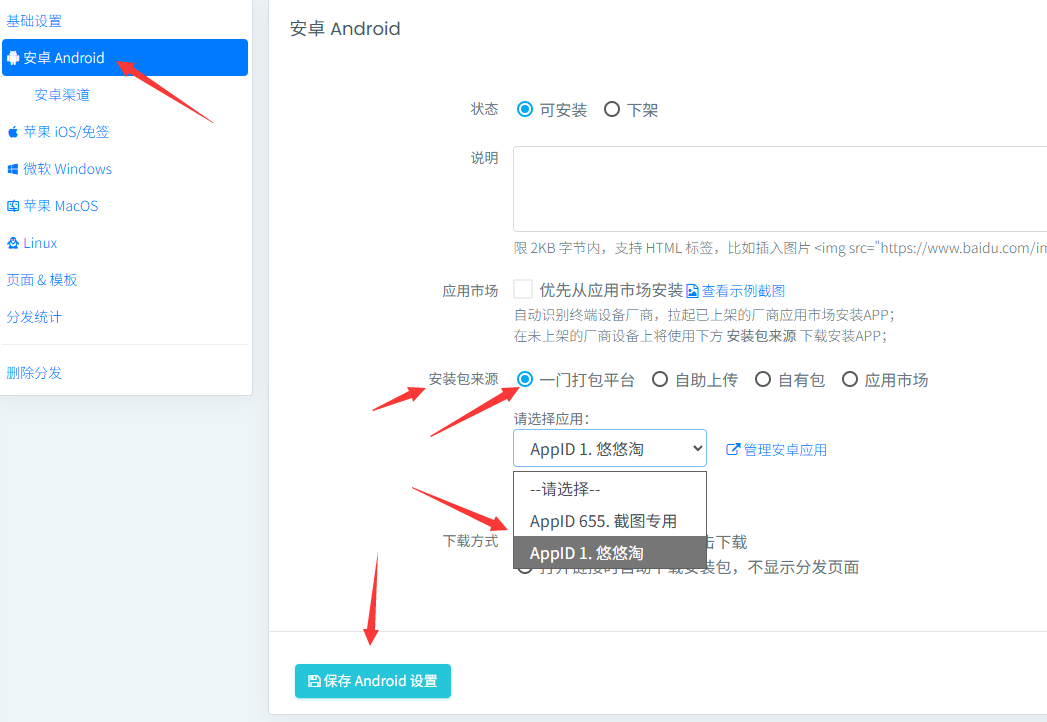Viewport: 1047px width, 722px height.
Task: Open the 请选择应用 dropdown box
Action: click(x=609, y=449)
